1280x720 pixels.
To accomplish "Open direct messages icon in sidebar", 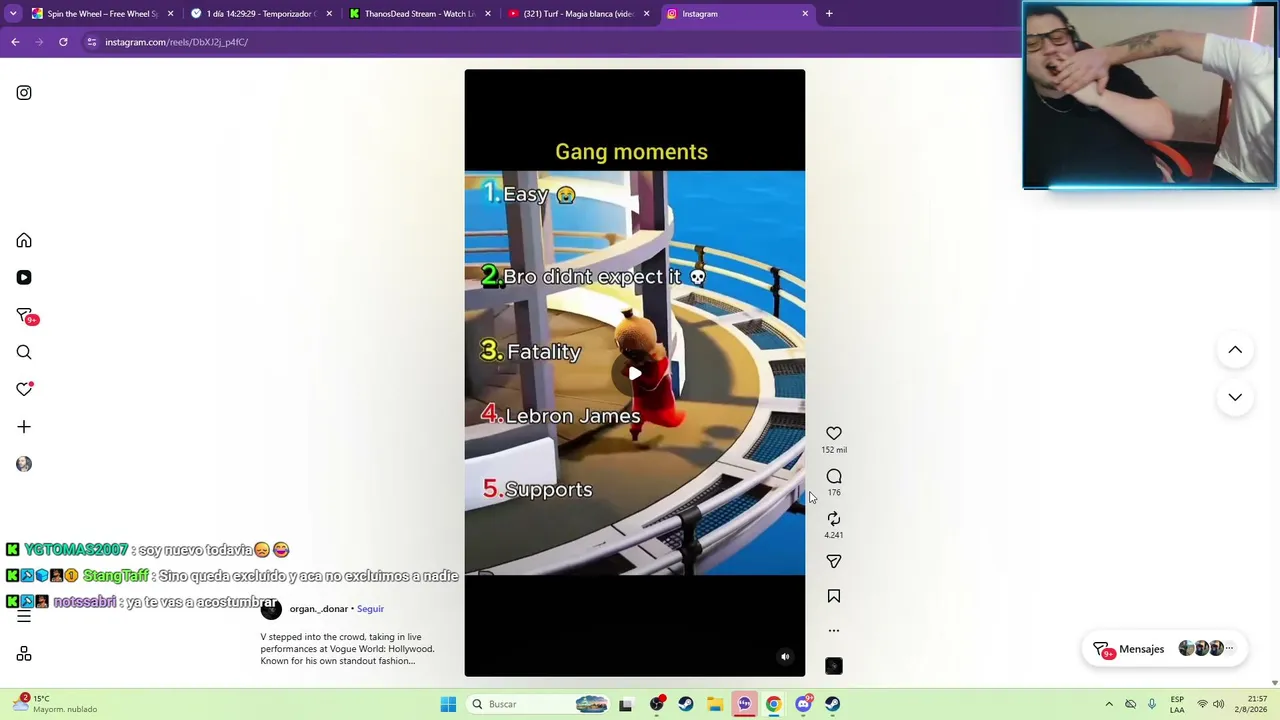I will click(25, 316).
